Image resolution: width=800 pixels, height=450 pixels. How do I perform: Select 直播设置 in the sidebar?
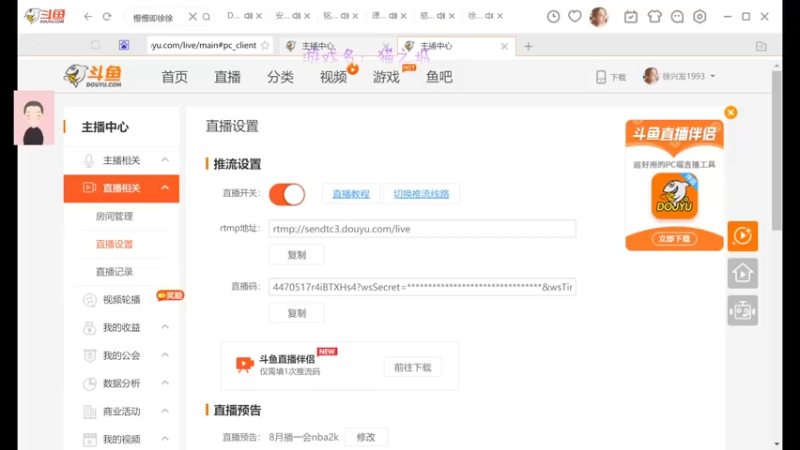click(114, 244)
